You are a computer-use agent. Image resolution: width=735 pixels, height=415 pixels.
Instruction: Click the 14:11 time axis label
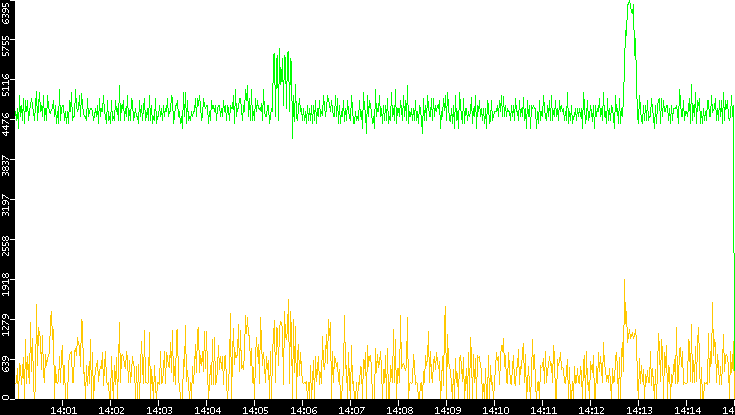coord(543,410)
